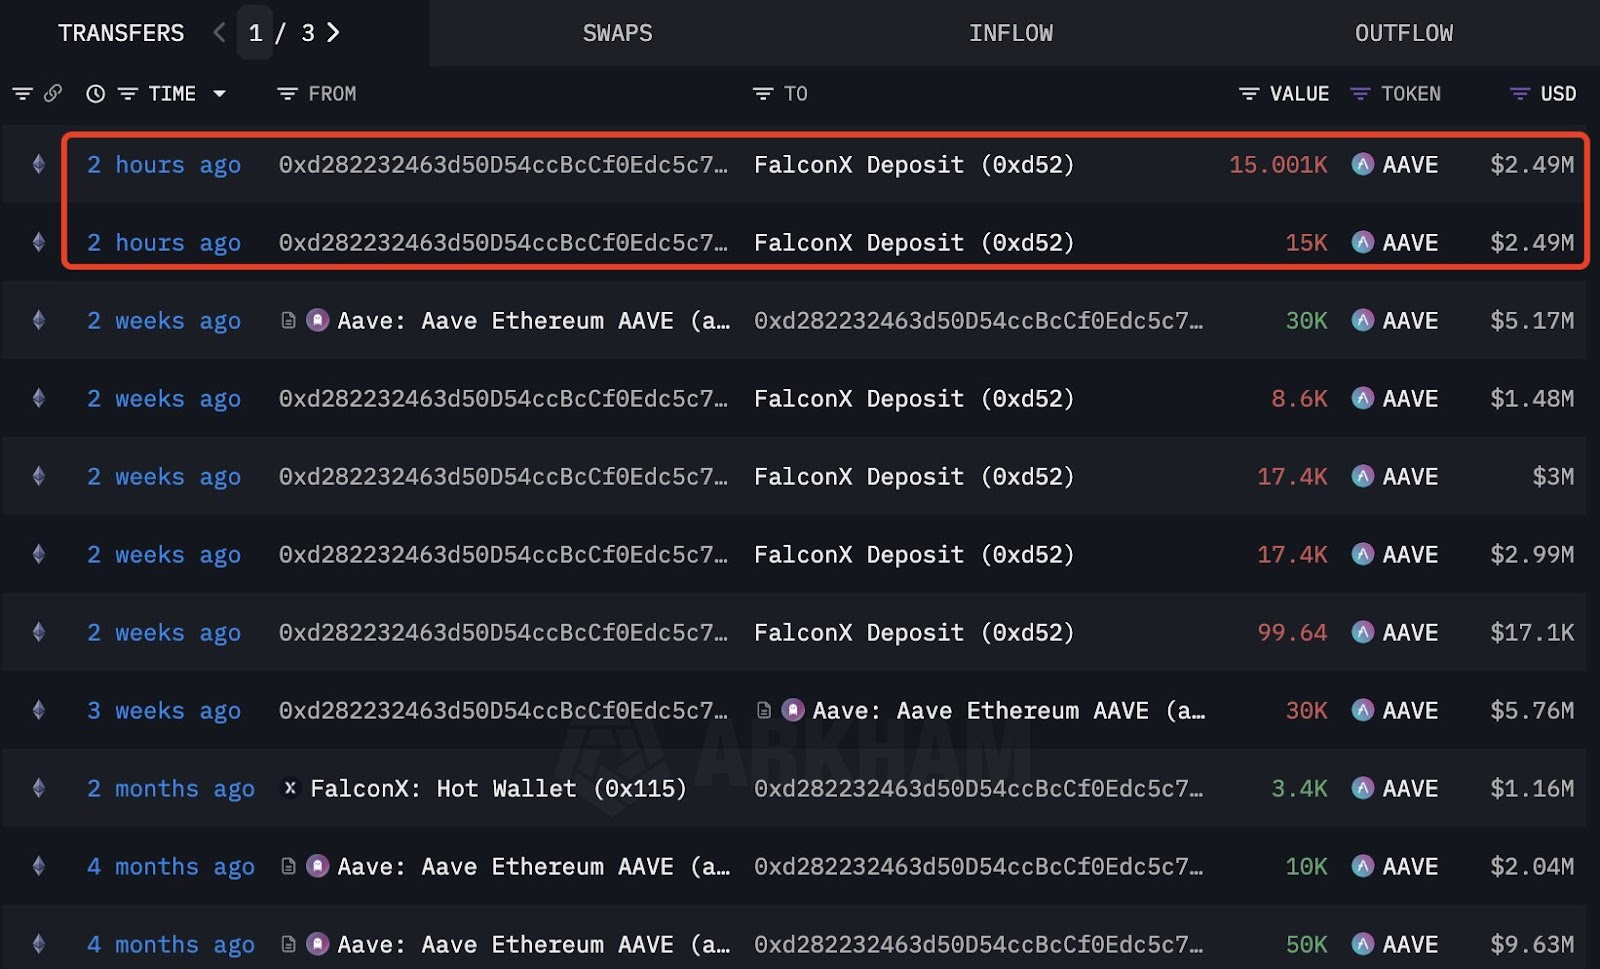
Task: Open the leftmost filter icon in header
Action: [x=22, y=94]
